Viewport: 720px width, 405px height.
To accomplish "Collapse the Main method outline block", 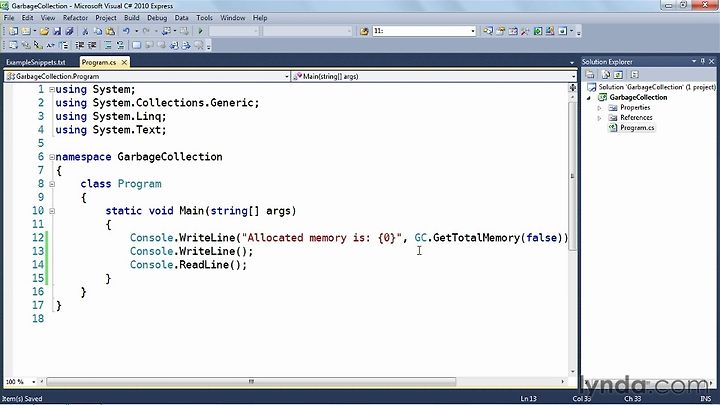I will (52, 211).
